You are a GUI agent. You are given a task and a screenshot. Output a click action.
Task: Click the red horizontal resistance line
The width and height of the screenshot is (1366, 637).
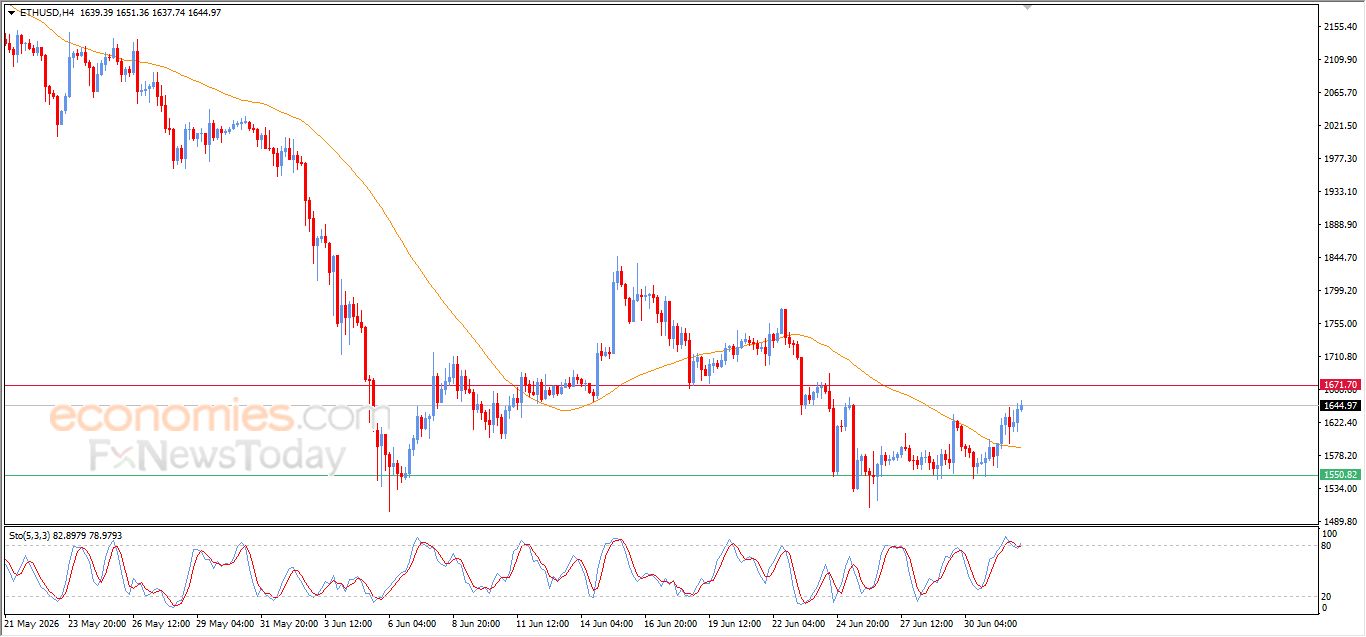(x=660, y=385)
